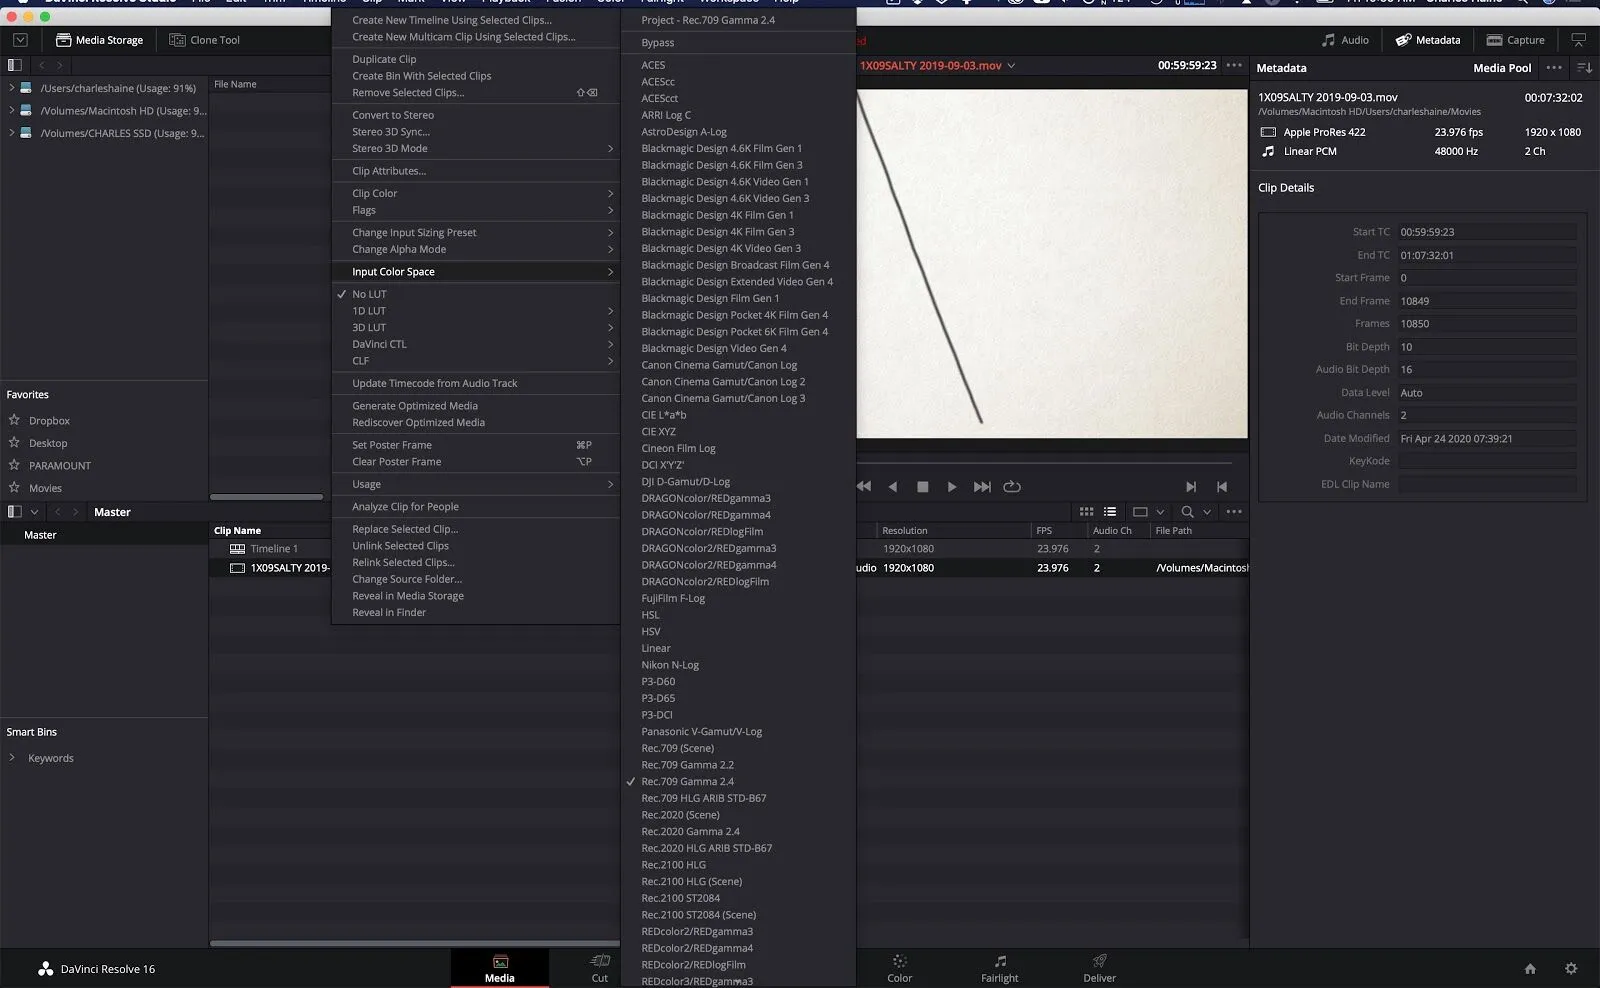Click the fast reverse playback button
The height and width of the screenshot is (988, 1600).
[863, 487]
